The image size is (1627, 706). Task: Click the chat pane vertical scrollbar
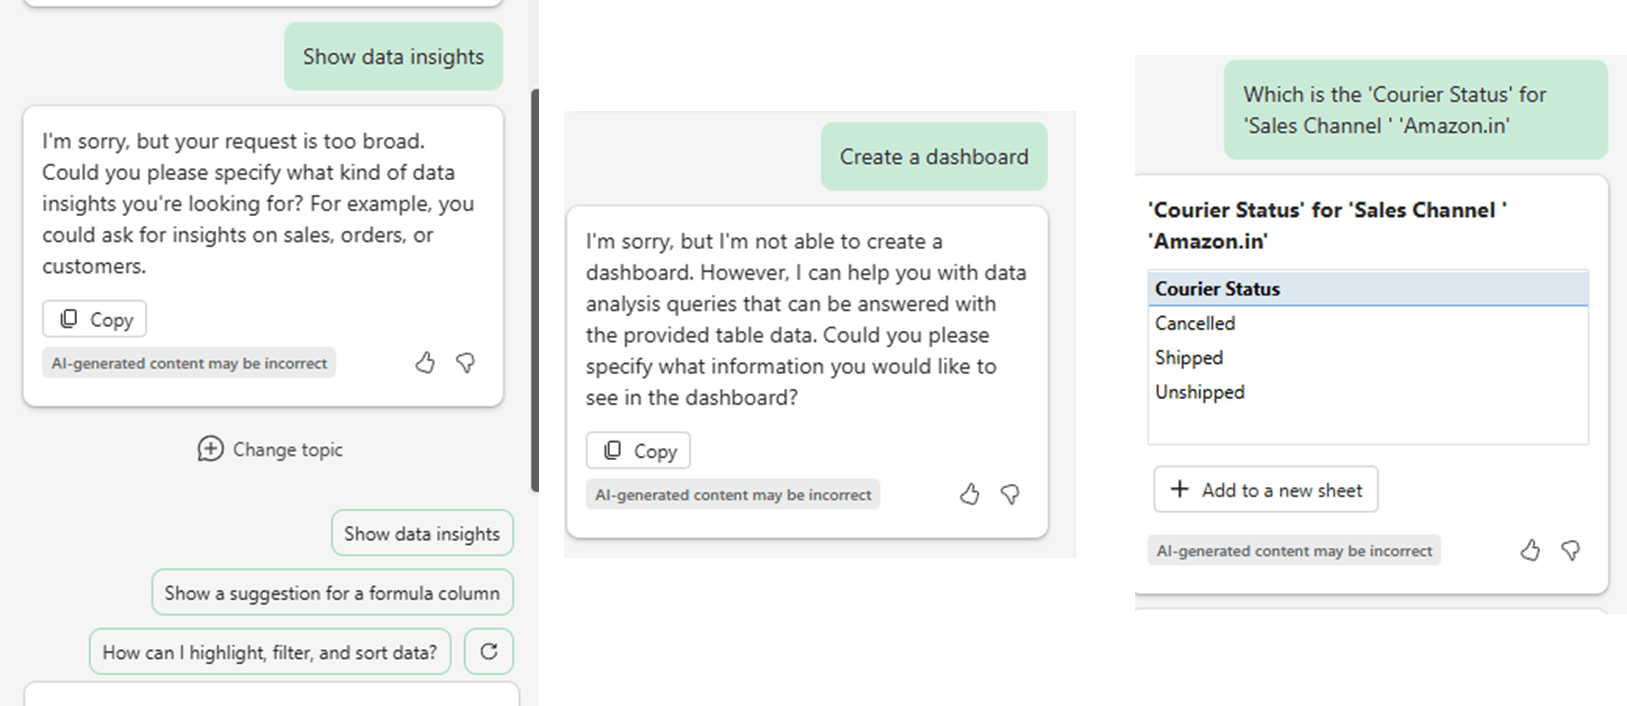(x=535, y=290)
